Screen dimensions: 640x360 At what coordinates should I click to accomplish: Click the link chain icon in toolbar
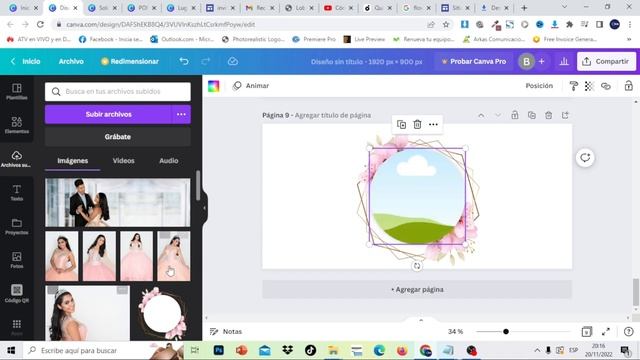pos(606,86)
